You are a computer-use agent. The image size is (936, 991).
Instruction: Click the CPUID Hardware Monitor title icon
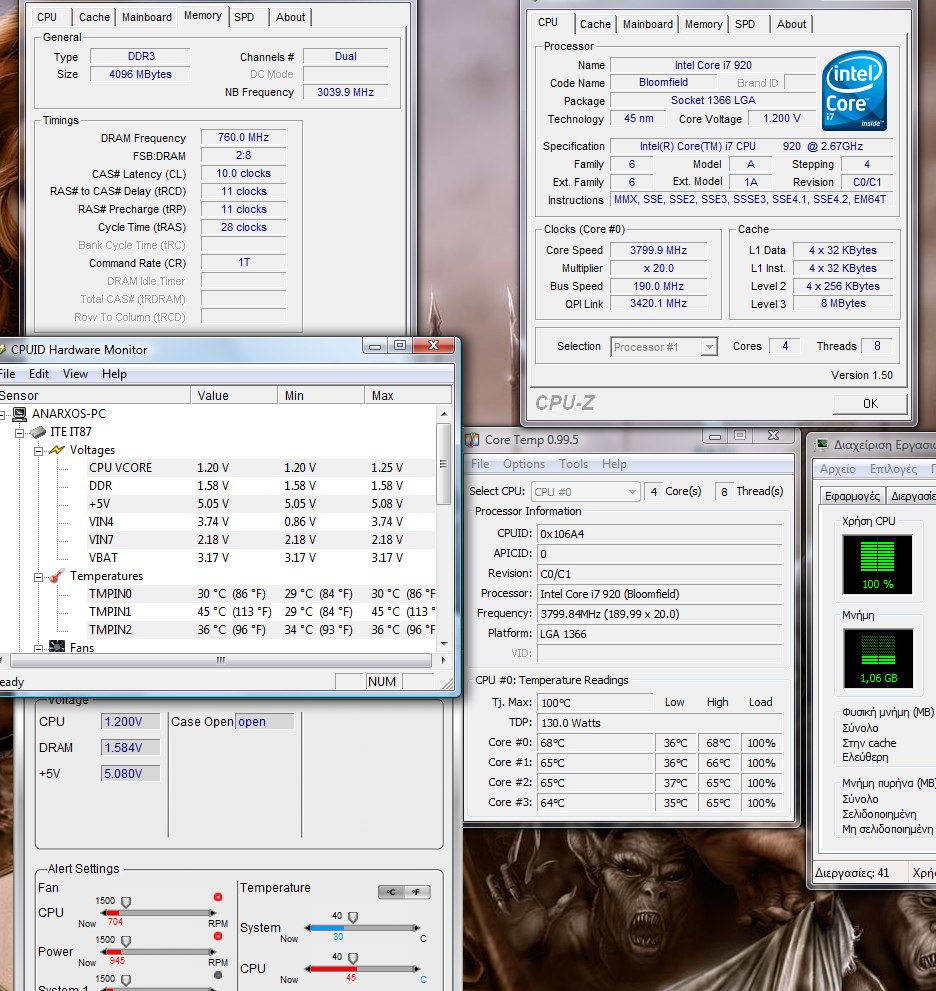coord(2,350)
